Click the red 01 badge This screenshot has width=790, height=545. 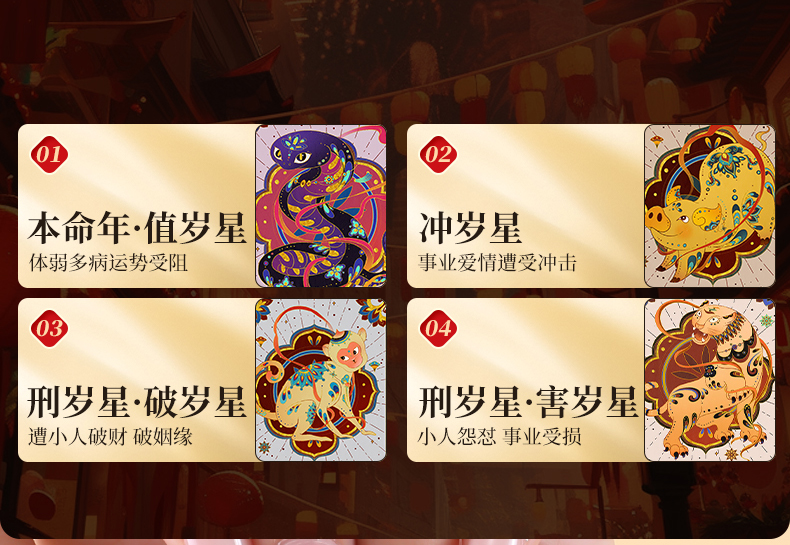(49, 155)
